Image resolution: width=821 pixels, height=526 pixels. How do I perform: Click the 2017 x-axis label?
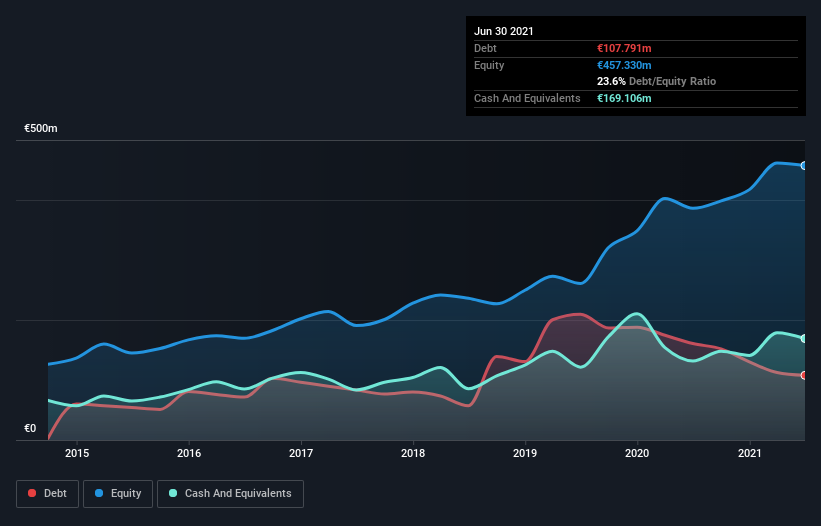(301, 453)
